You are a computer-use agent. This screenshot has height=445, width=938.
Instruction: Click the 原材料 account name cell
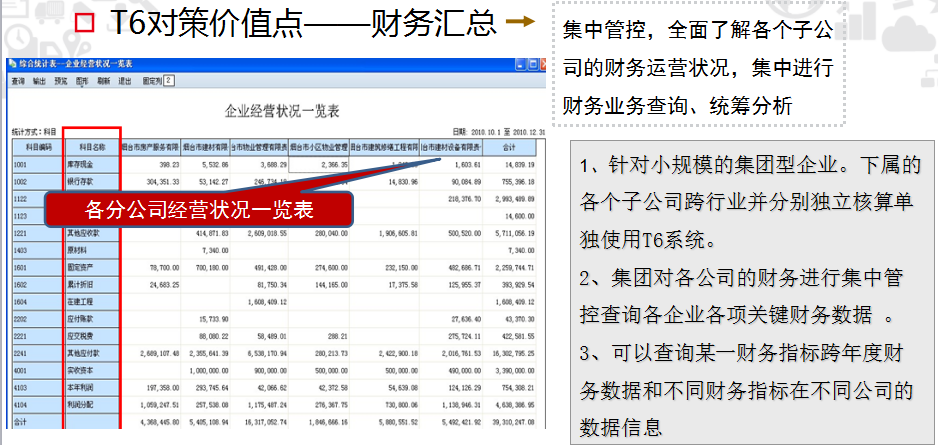click(x=92, y=251)
